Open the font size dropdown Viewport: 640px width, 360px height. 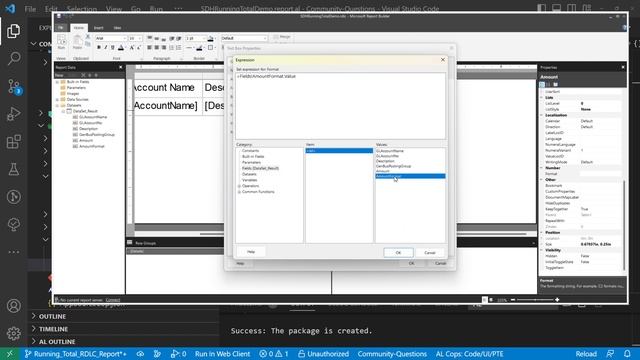[135, 38]
